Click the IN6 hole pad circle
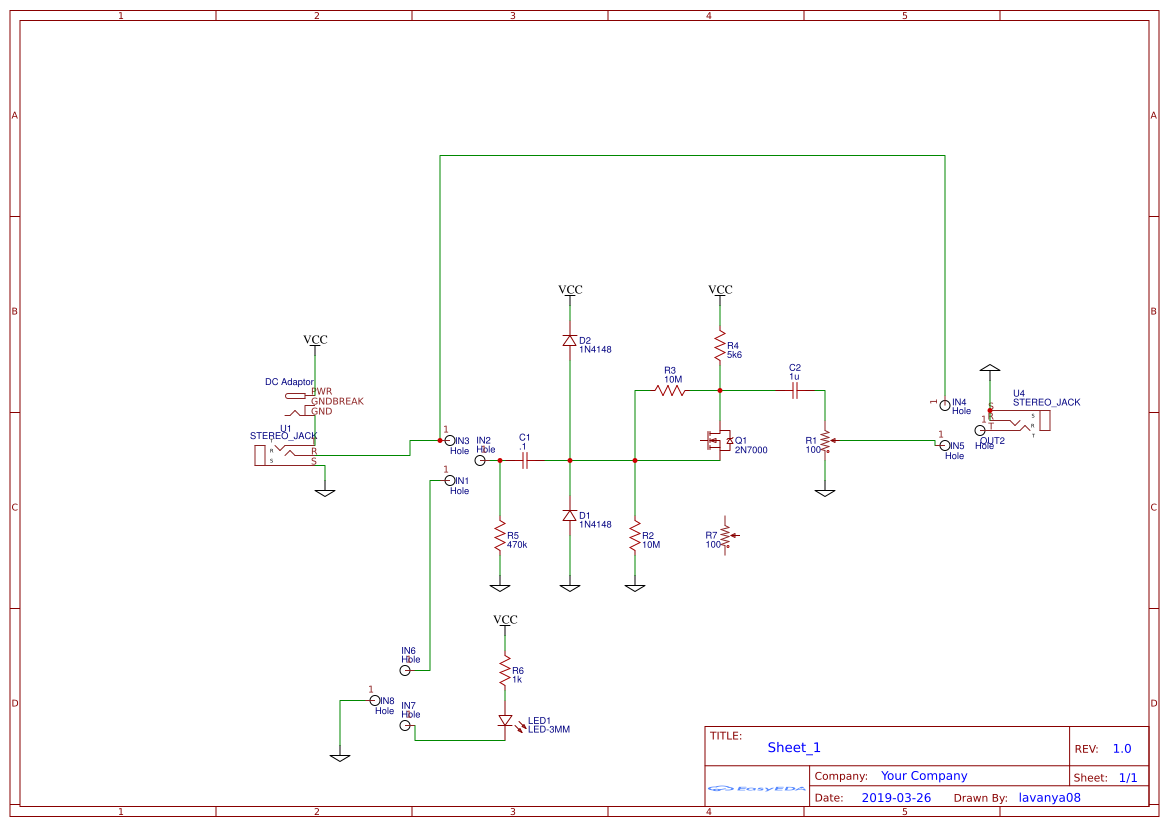The image size is (1169, 827). (x=406, y=670)
